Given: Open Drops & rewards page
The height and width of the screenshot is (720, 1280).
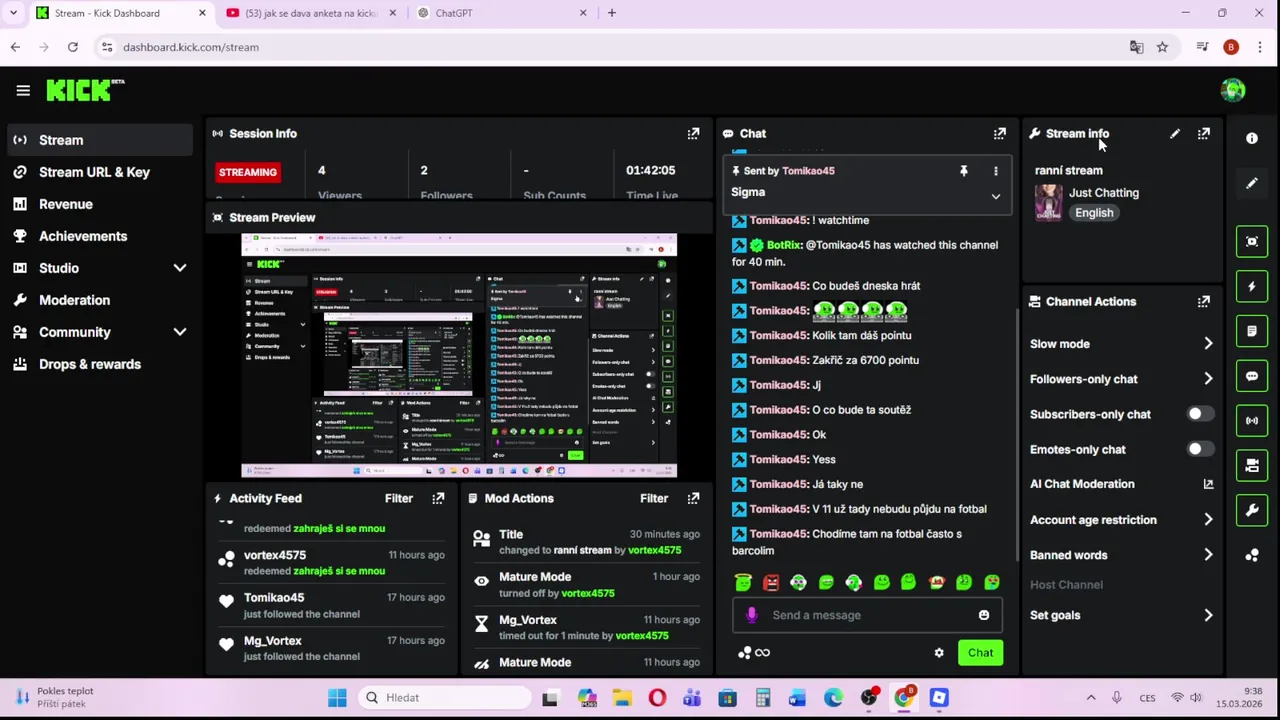Looking at the screenshot, I should point(100,364).
